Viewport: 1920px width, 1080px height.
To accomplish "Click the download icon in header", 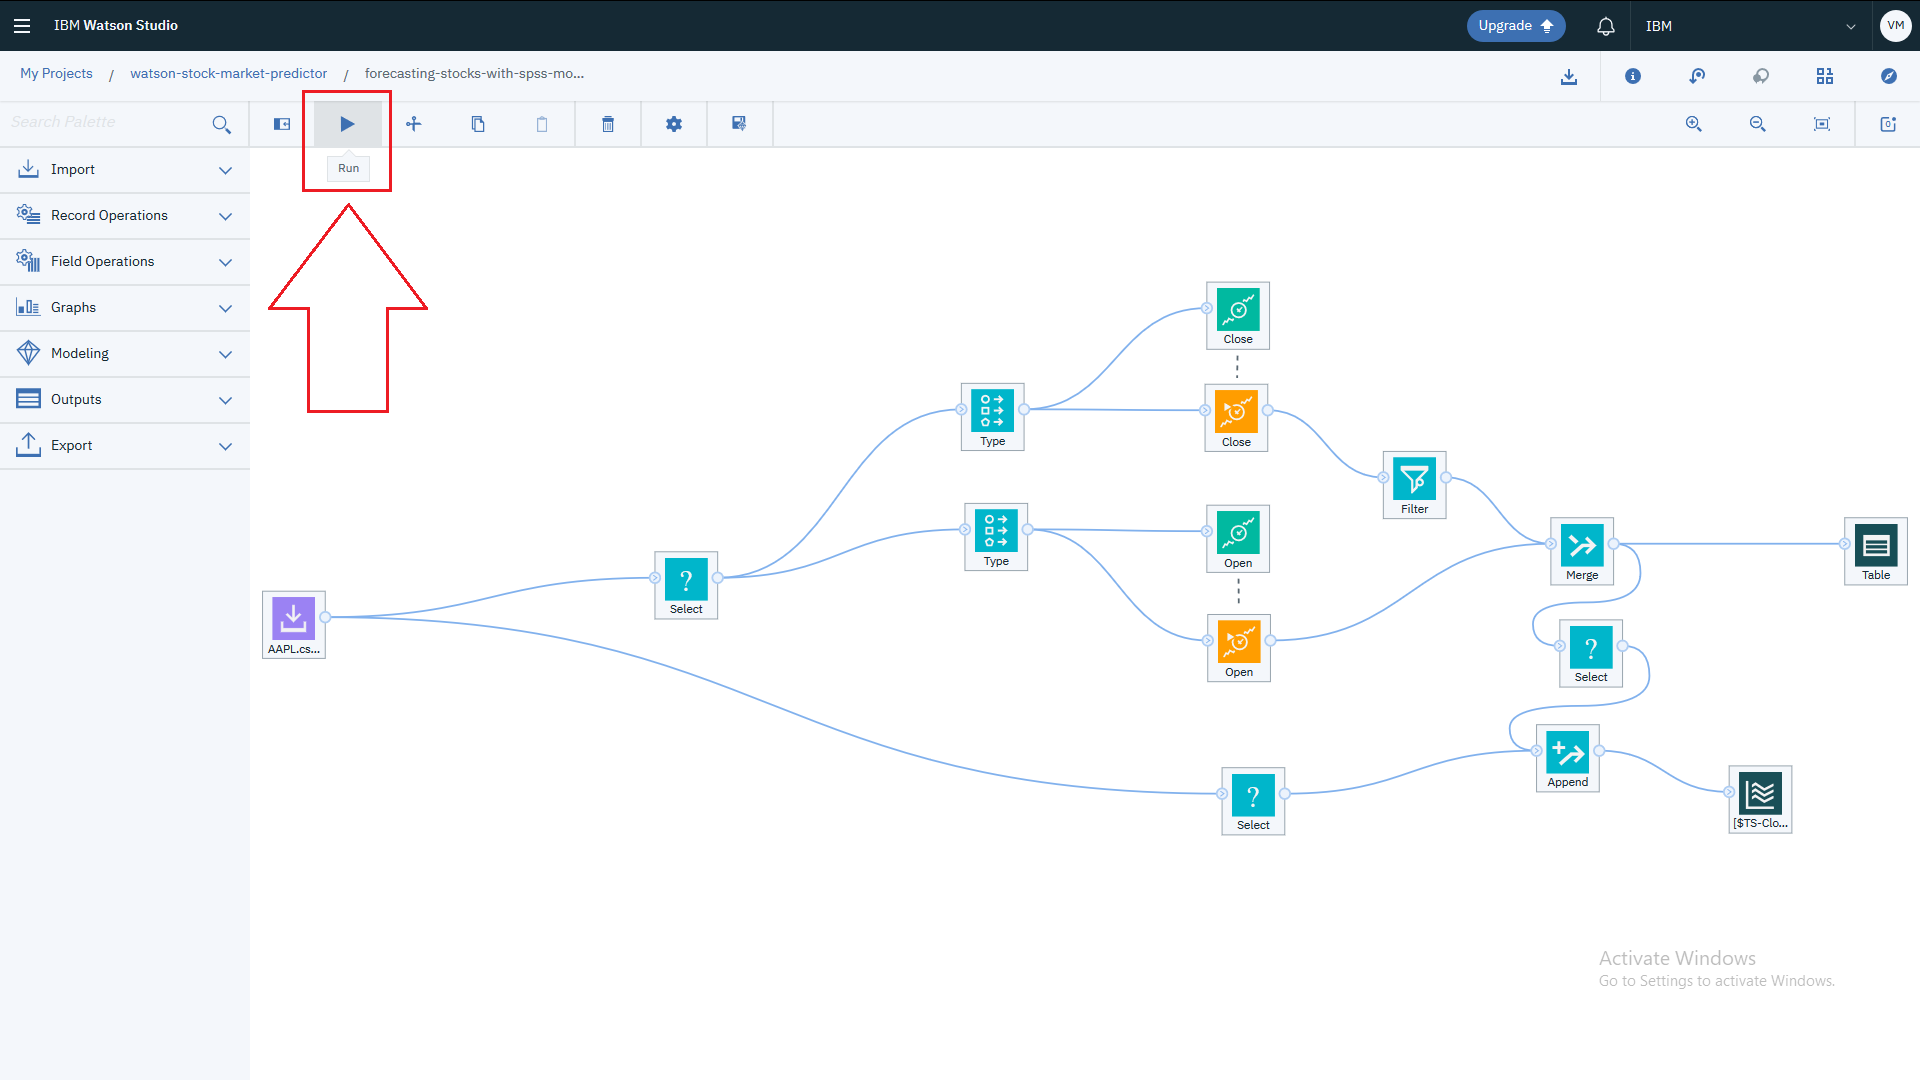I will coord(1569,76).
